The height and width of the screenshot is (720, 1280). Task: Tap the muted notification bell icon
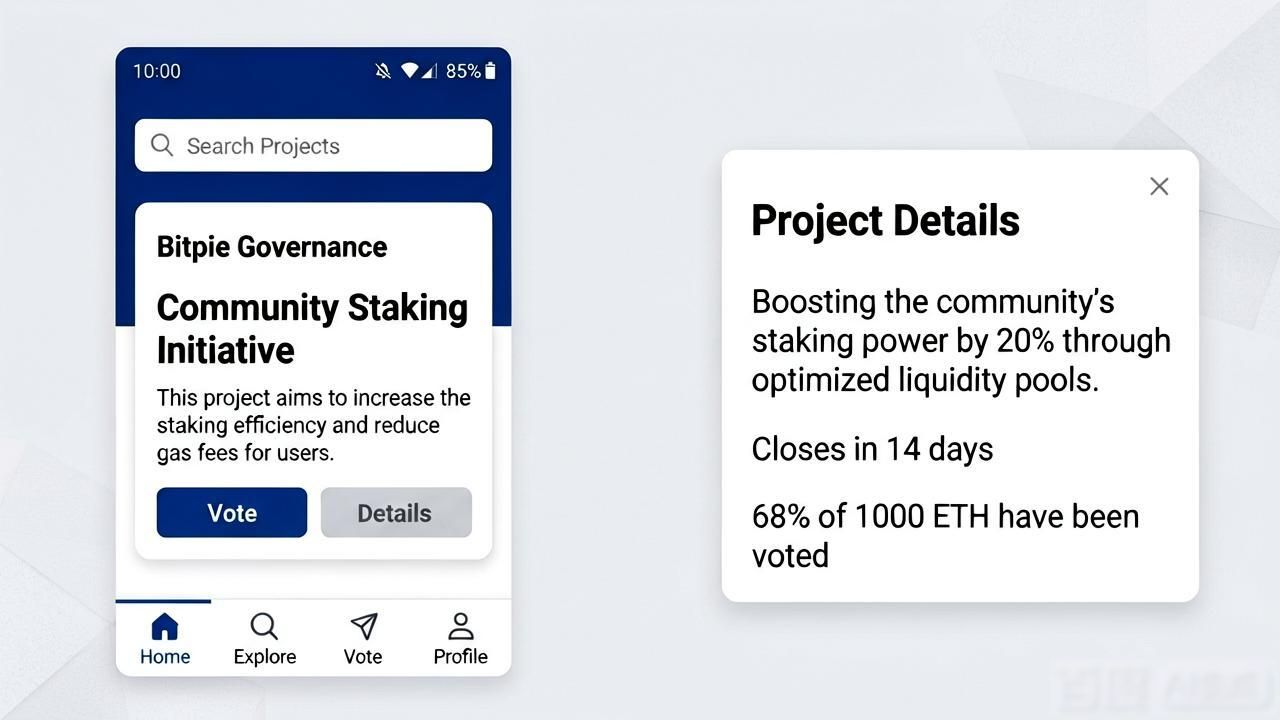tap(383, 71)
